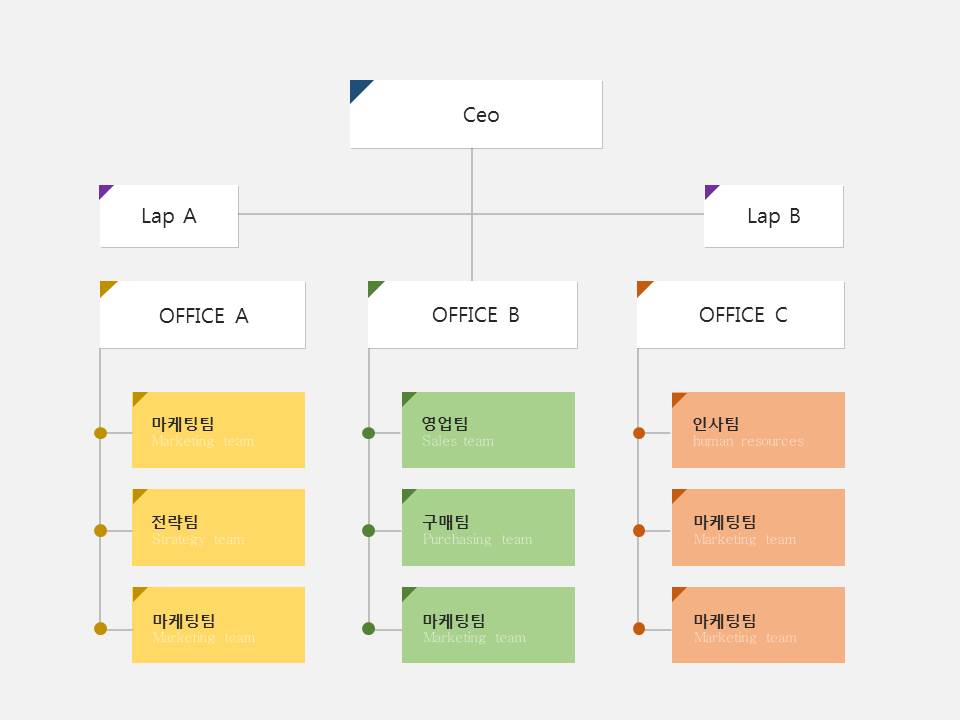Select the OFFICE B header box
Screen dimensions: 960x720
[473, 315]
